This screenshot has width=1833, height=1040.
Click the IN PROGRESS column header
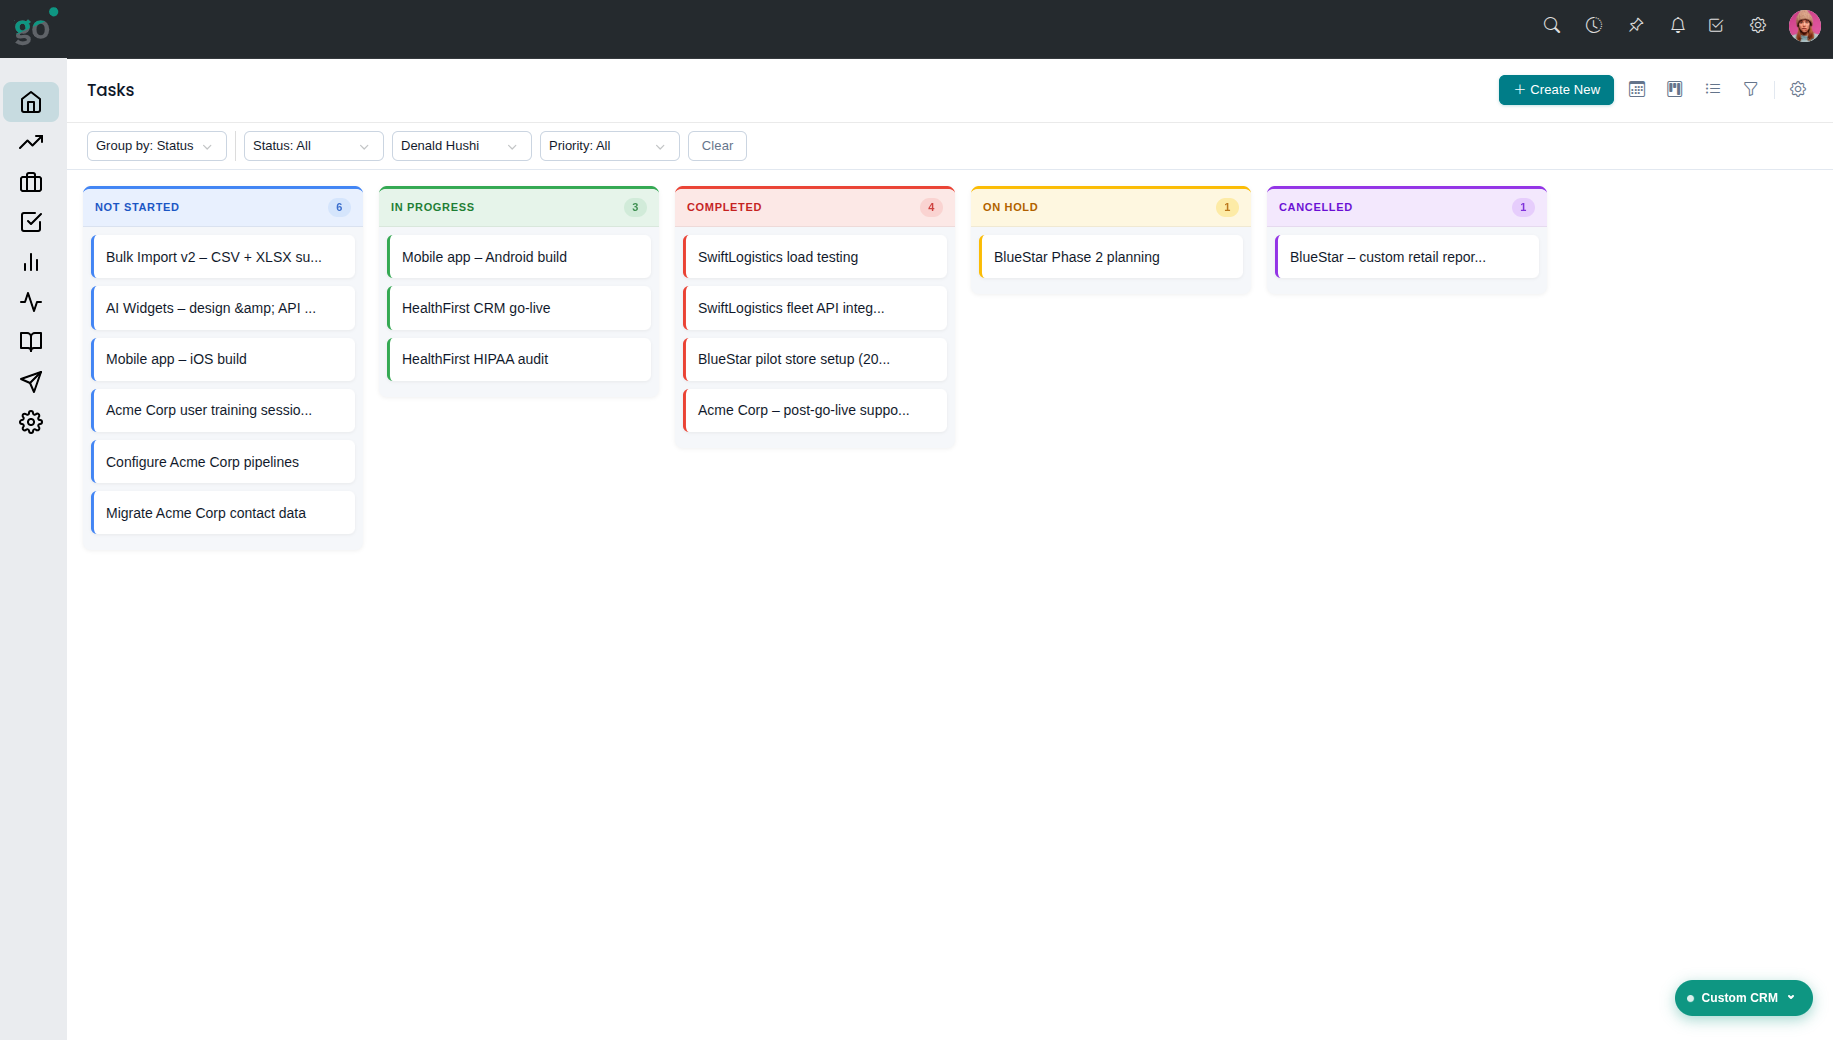[519, 207]
